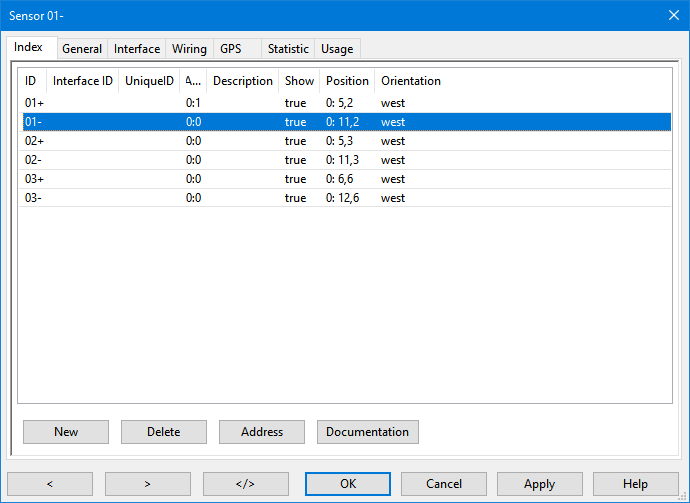
Task: Open the Interface tab
Action: [137, 48]
